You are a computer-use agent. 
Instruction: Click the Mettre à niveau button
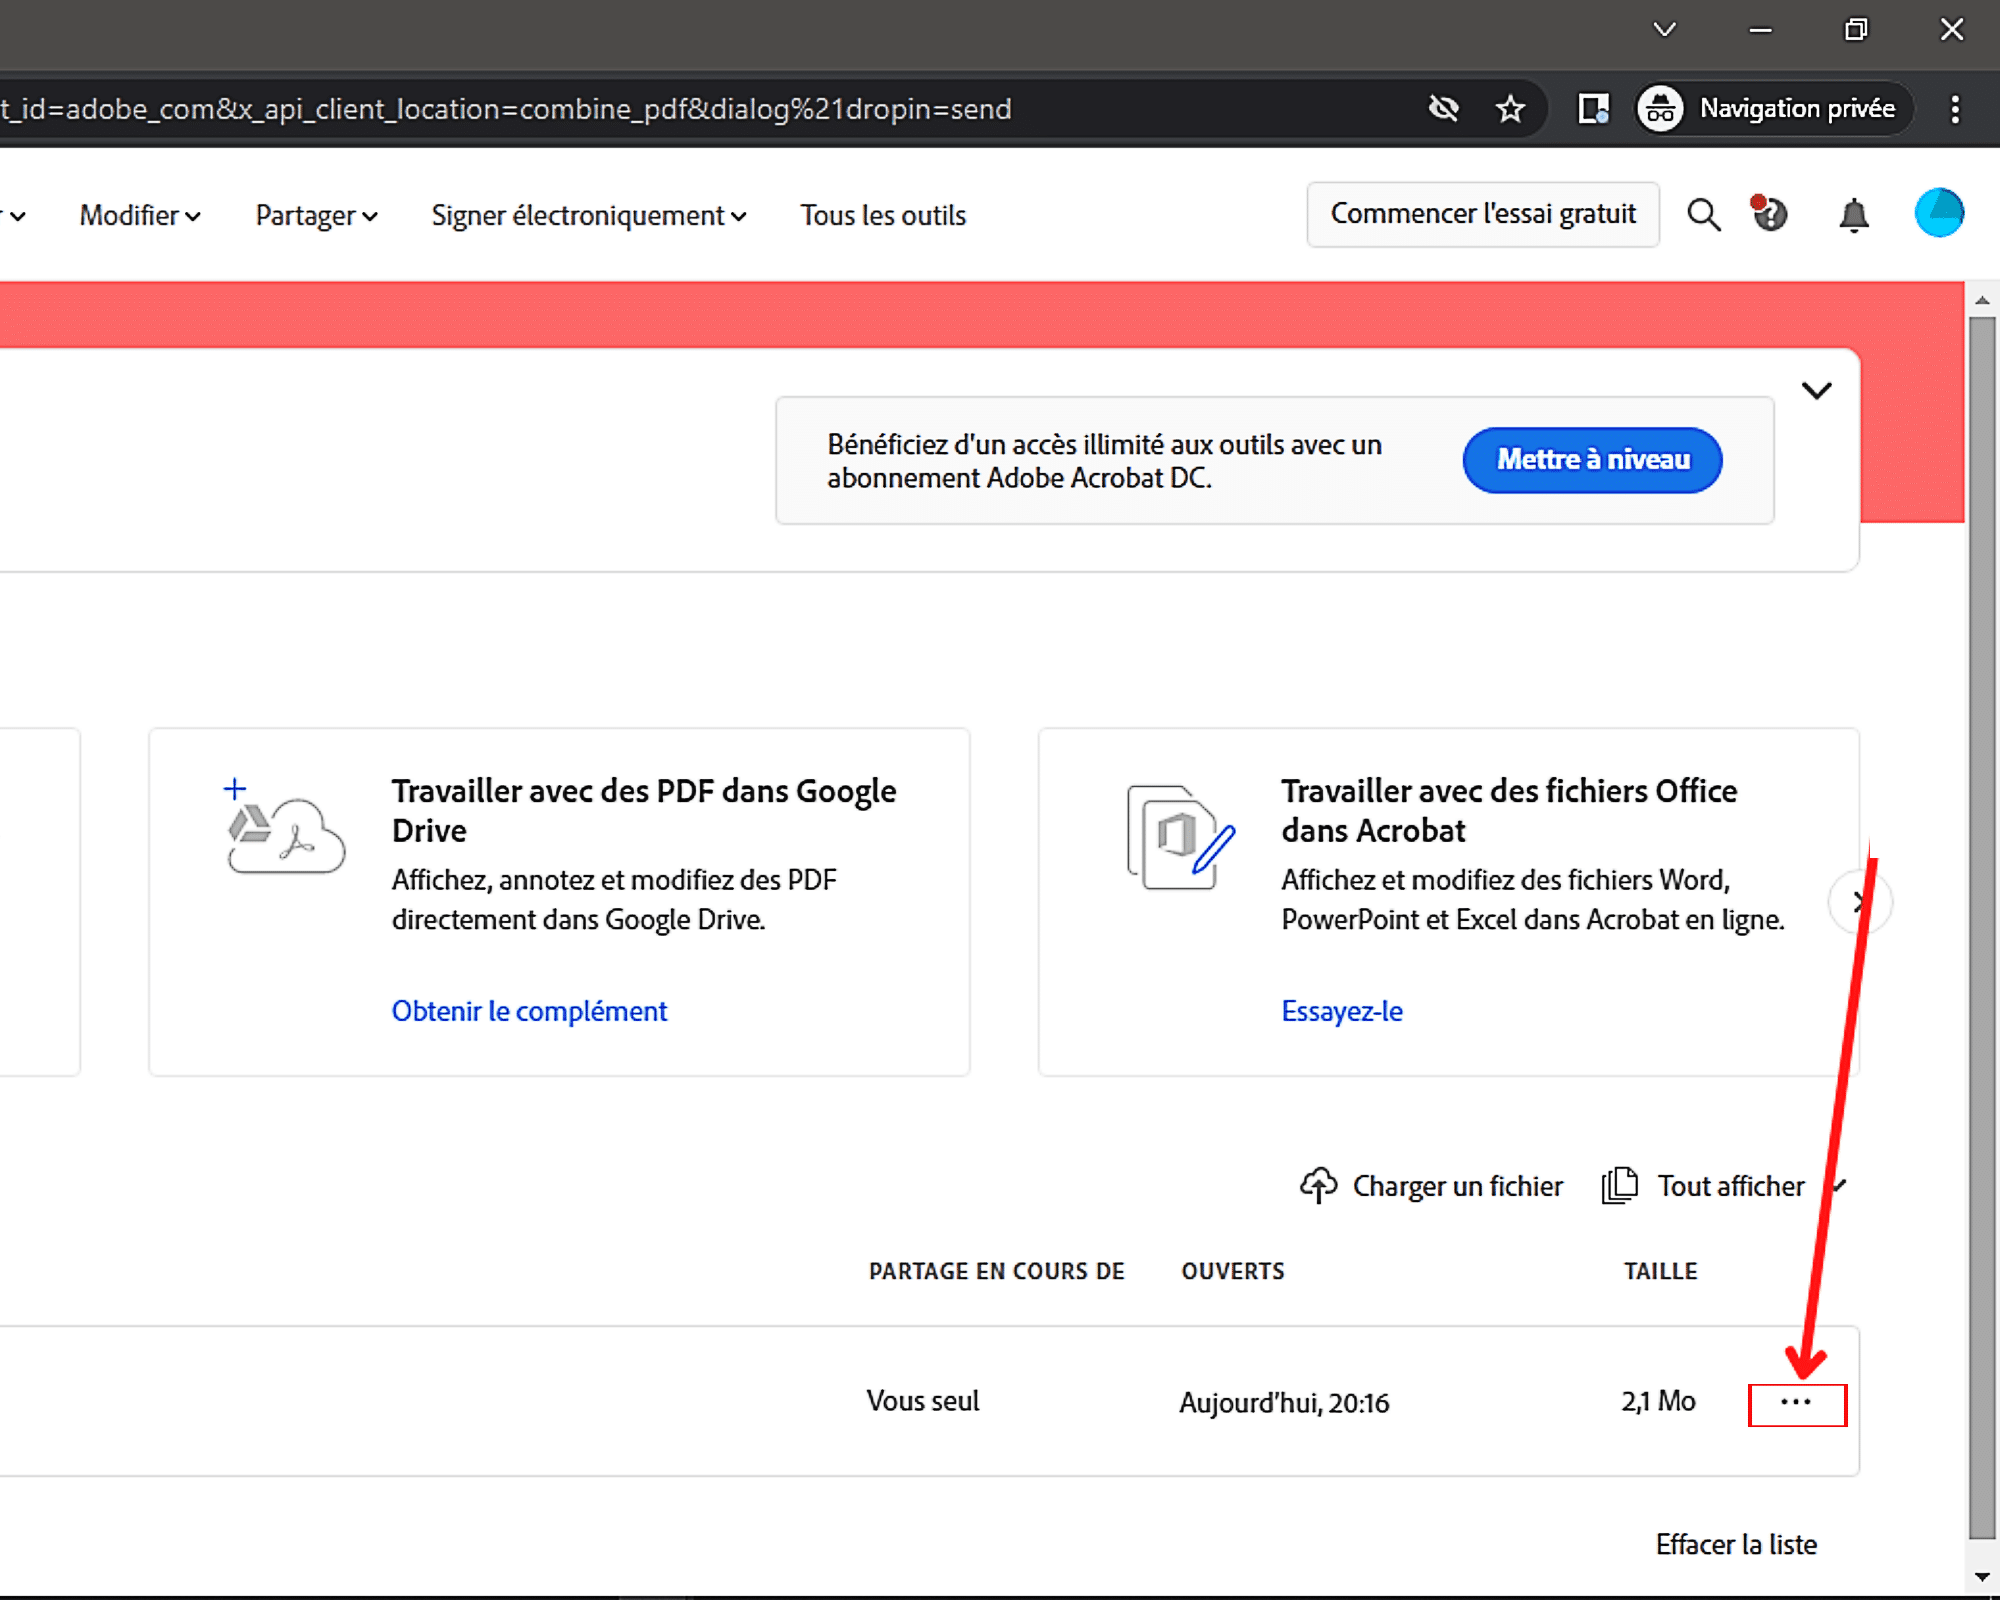click(x=1592, y=460)
